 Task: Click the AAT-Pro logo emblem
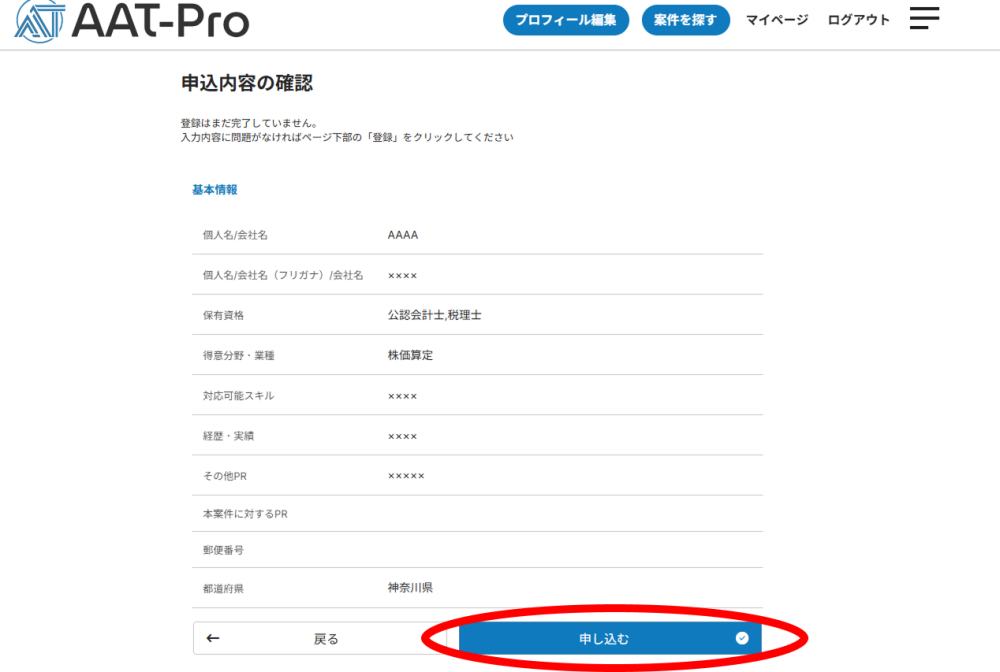point(38,20)
